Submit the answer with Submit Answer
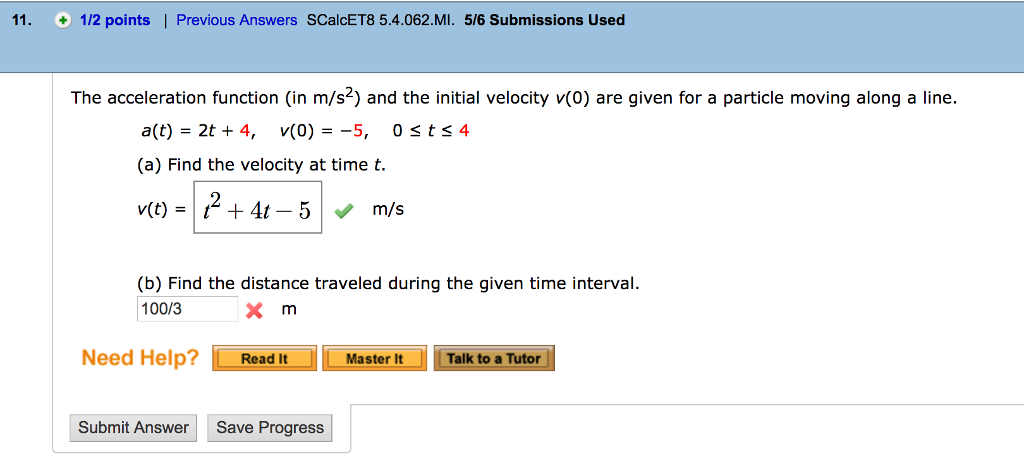Screen dimensions: 1024x466 (133, 428)
